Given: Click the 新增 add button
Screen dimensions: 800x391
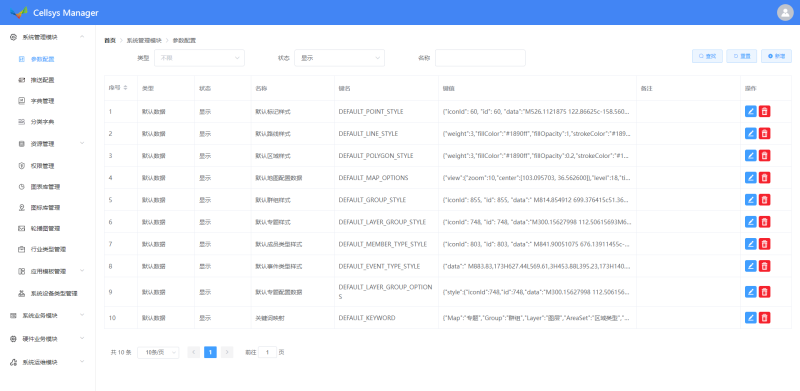Looking at the screenshot, I should pyautogui.click(x=777, y=56).
